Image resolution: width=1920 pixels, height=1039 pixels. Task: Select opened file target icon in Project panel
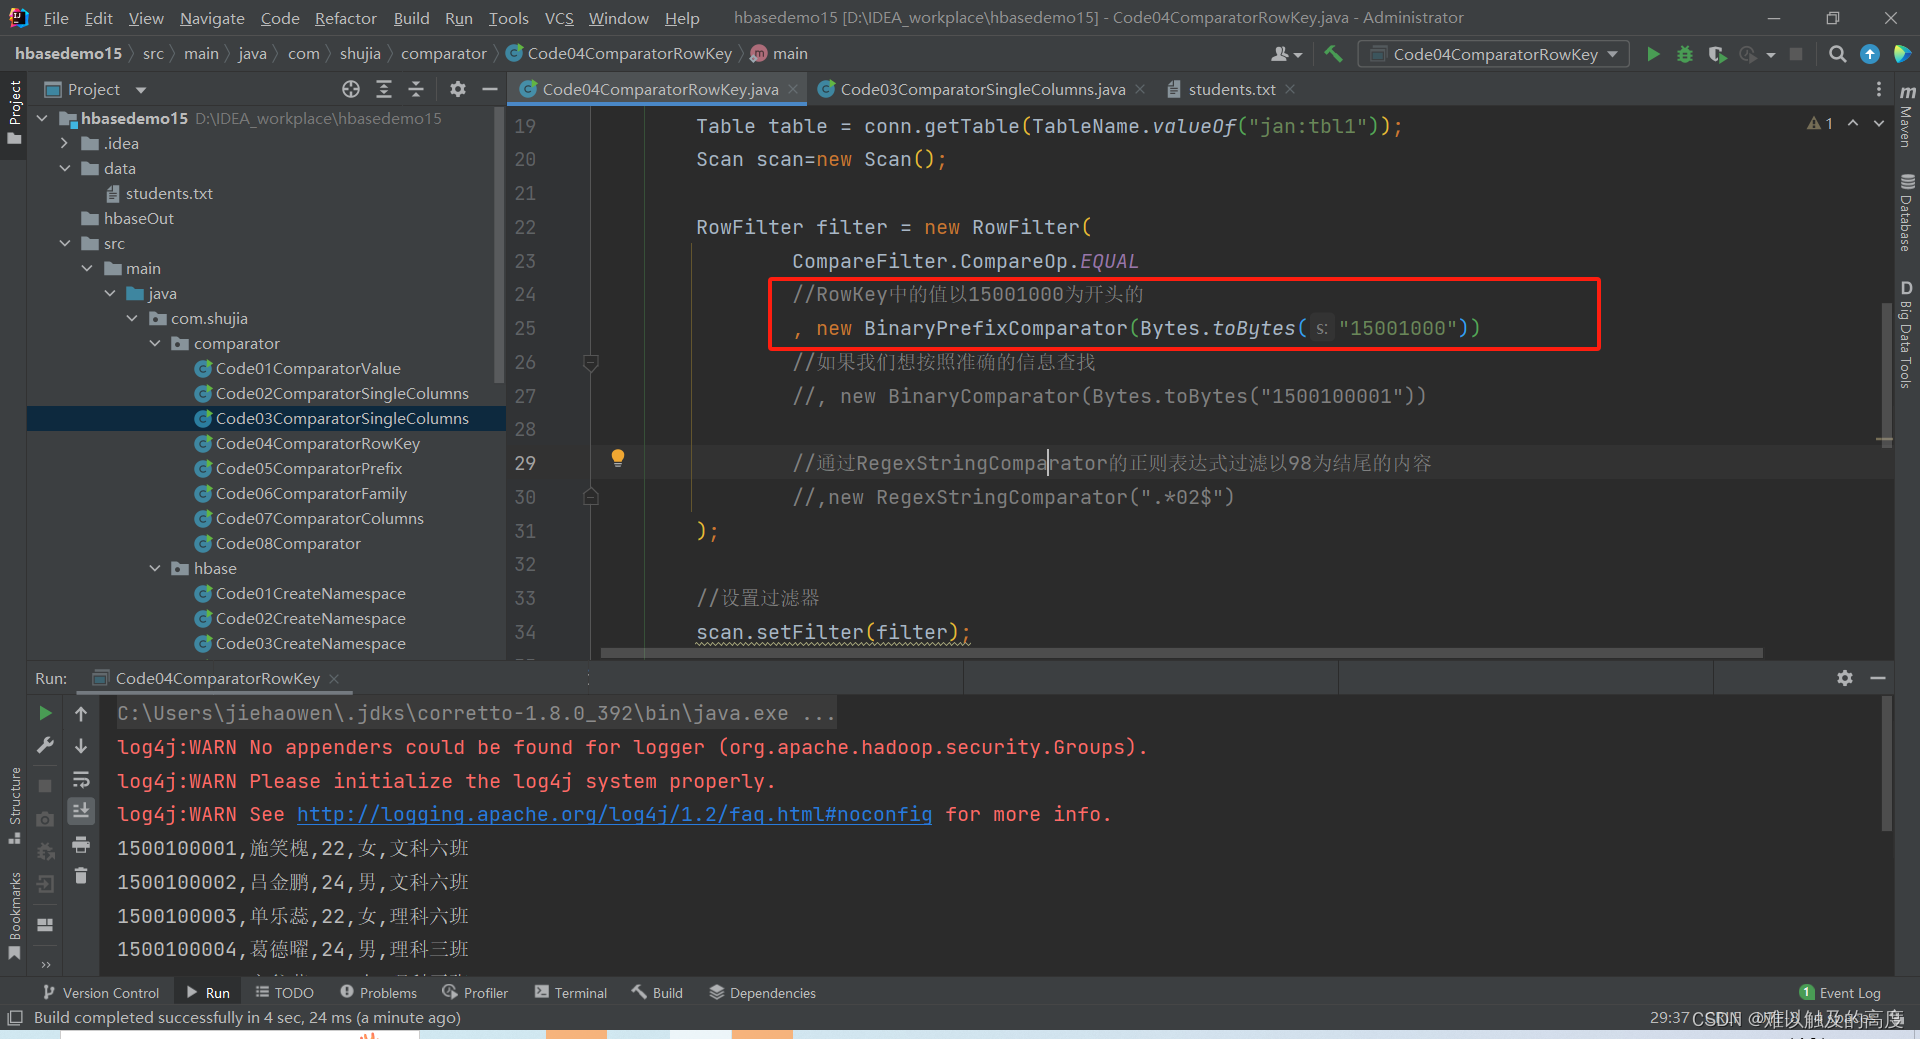point(351,89)
